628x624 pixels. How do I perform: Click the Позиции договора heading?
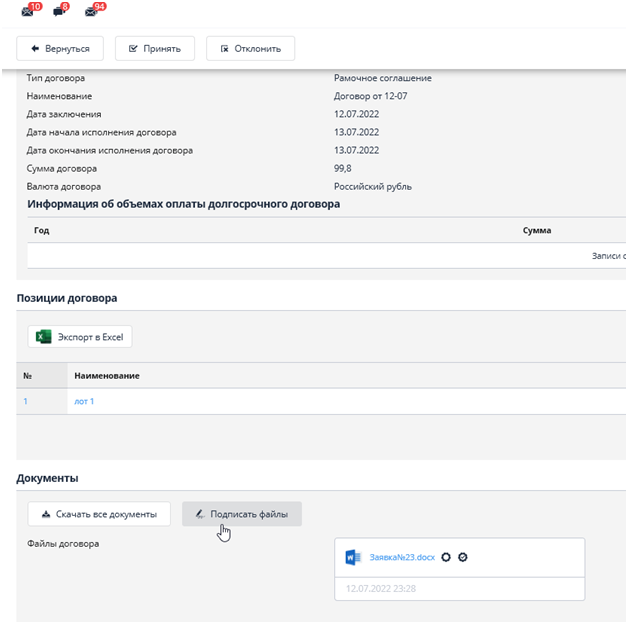click(x=67, y=298)
